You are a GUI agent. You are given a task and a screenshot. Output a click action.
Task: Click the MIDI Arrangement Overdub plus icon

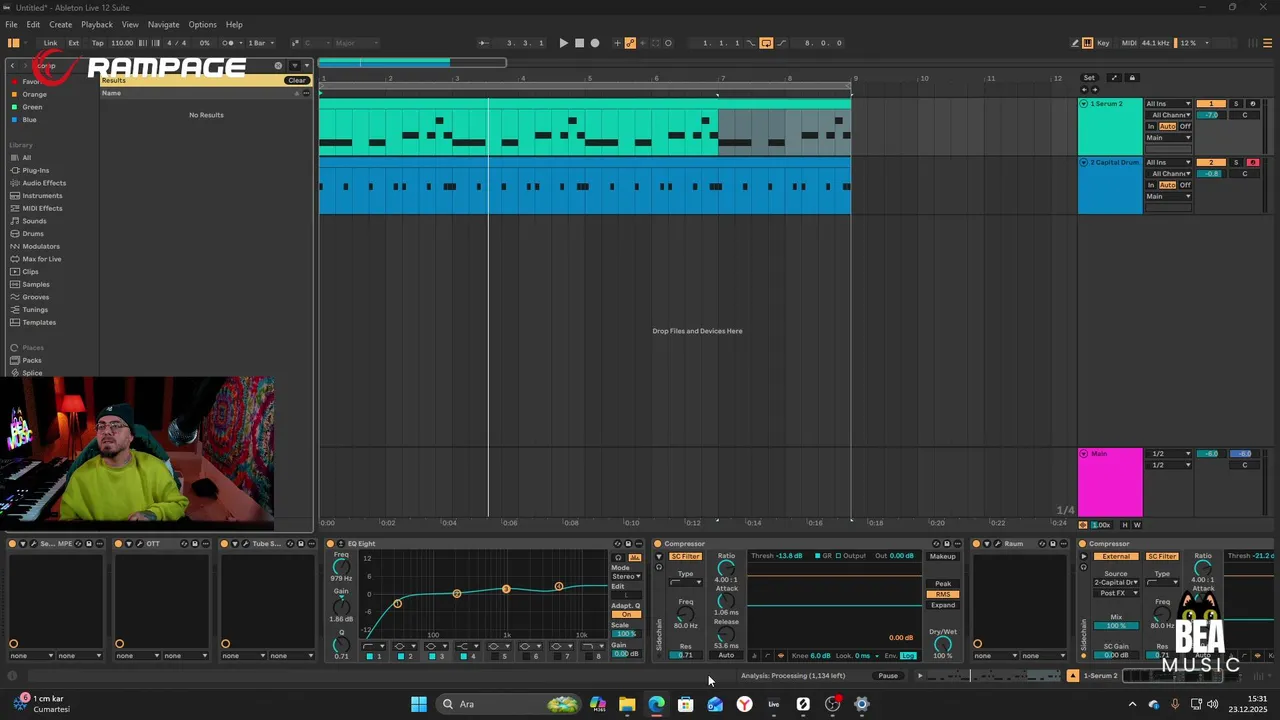pyautogui.click(x=617, y=43)
